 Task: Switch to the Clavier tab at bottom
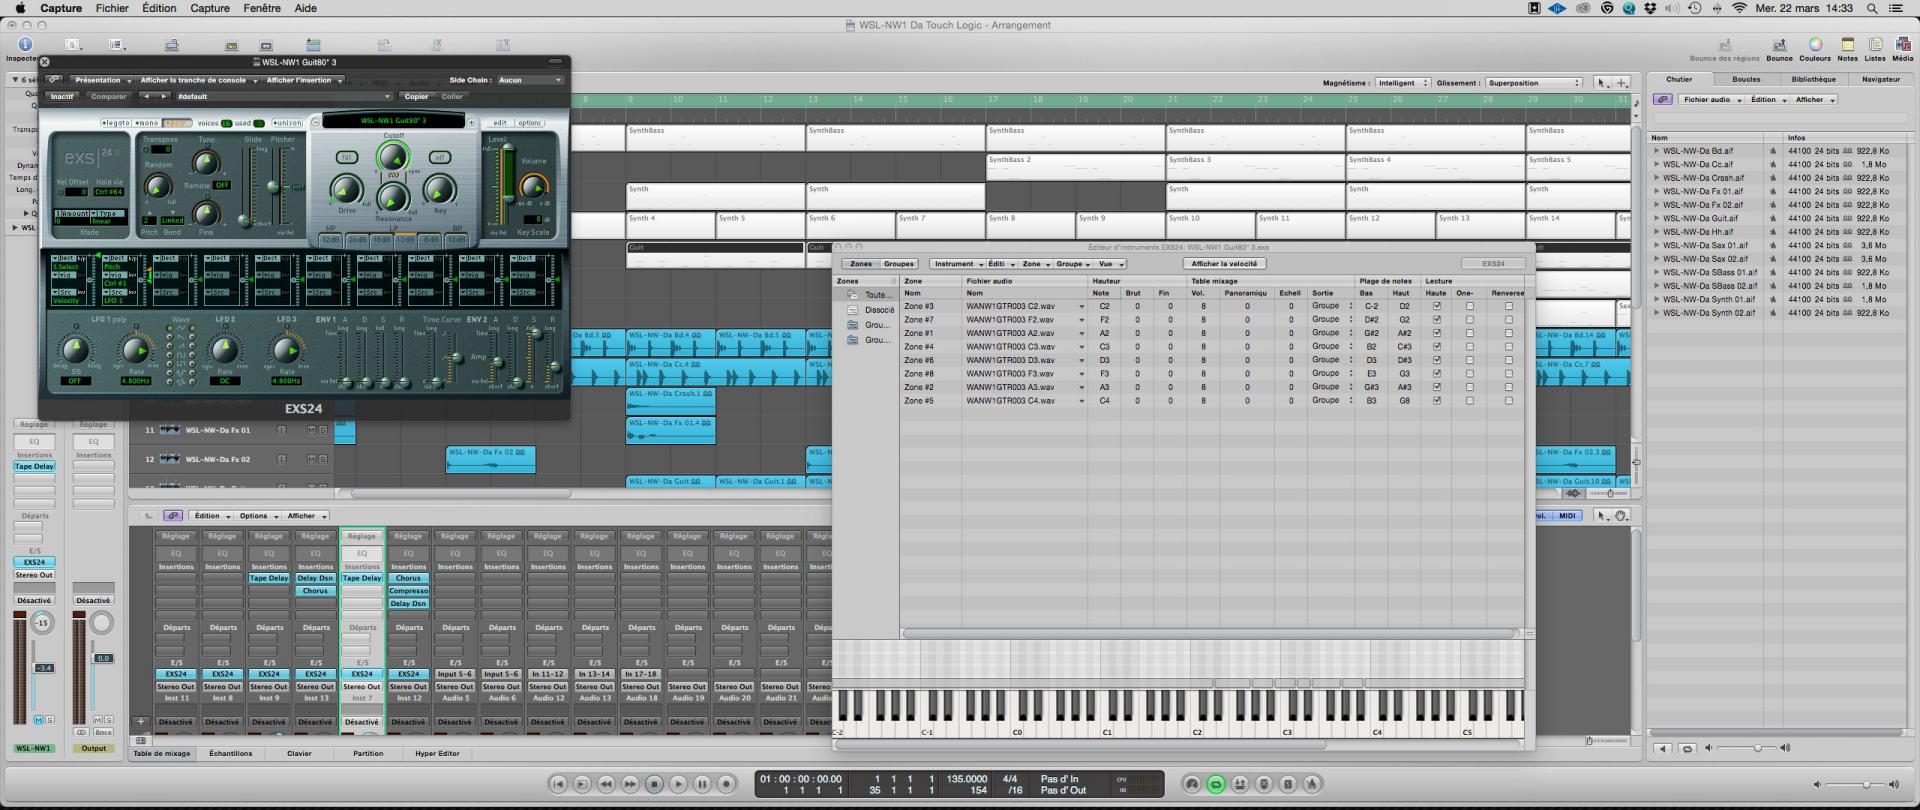point(299,754)
